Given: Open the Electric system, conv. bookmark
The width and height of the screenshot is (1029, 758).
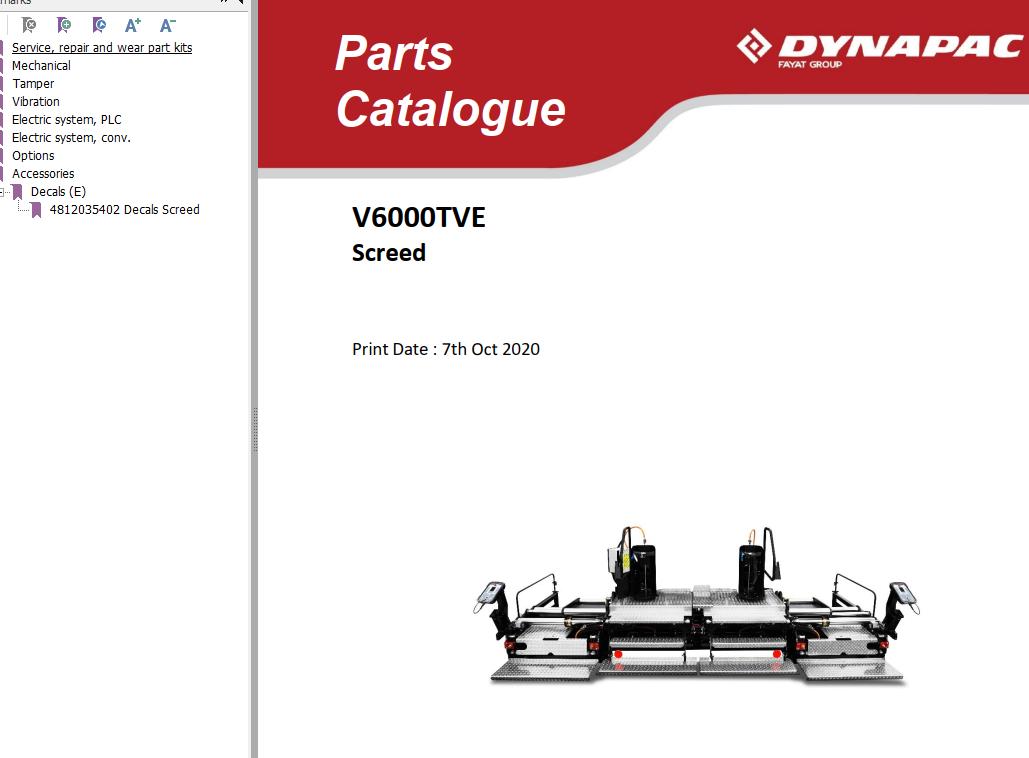Looking at the screenshot, I should [71, 138].
